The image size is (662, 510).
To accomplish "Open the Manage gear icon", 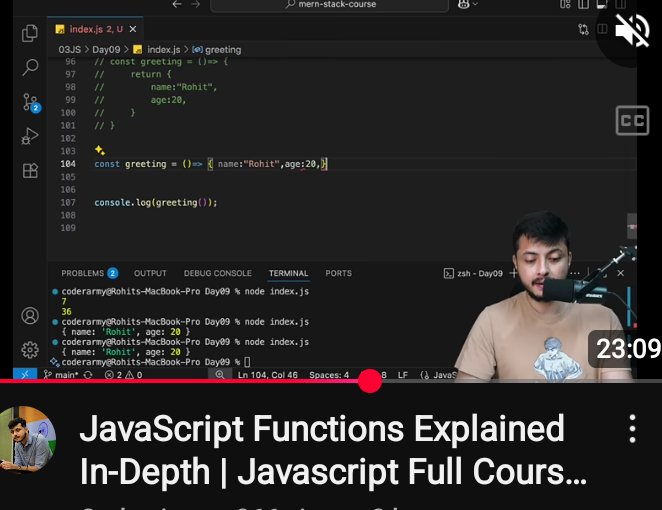I will click(30, 350).
